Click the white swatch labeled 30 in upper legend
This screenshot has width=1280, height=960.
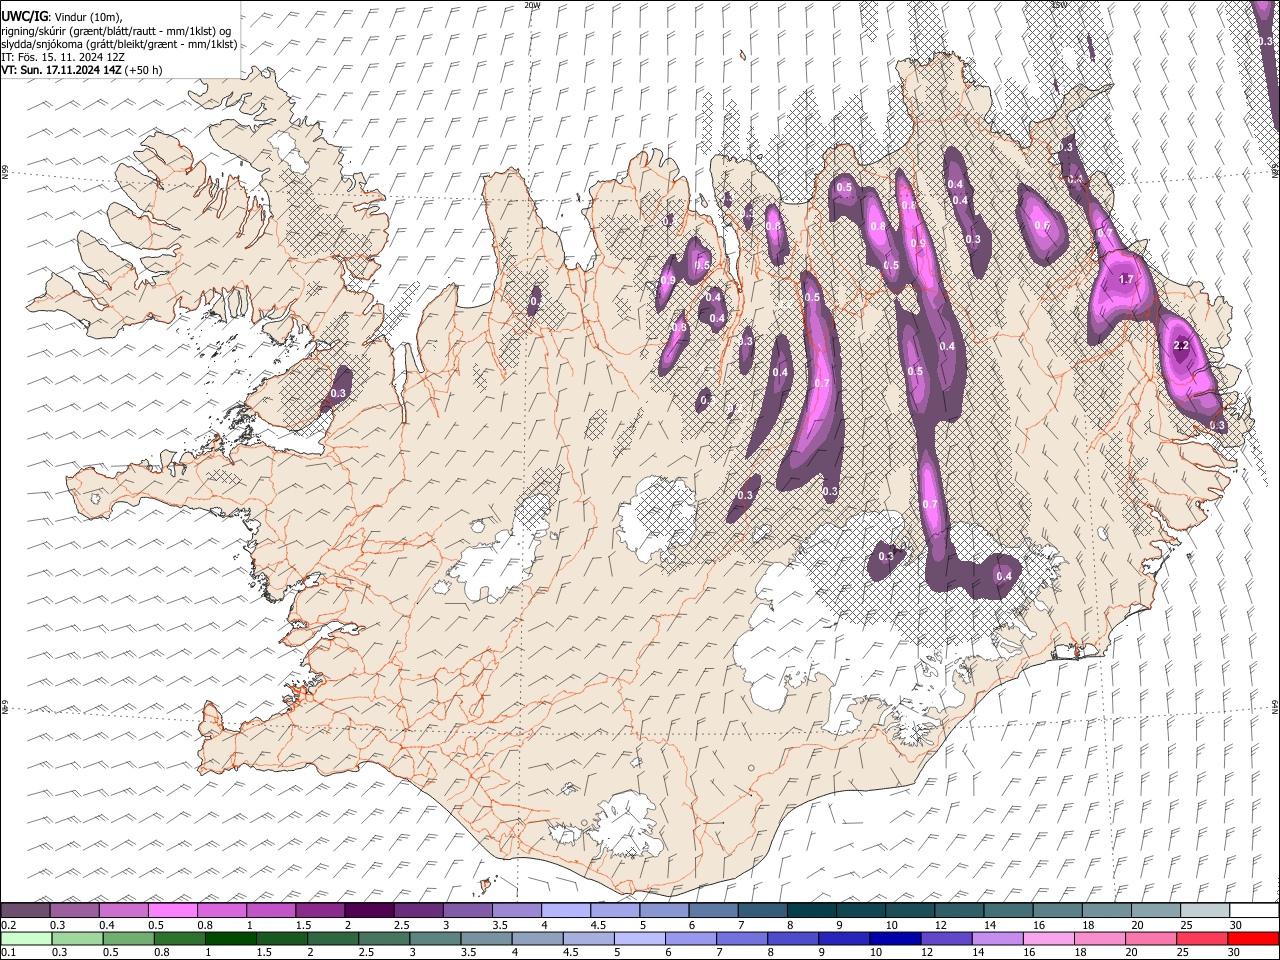click(1254, 910)
